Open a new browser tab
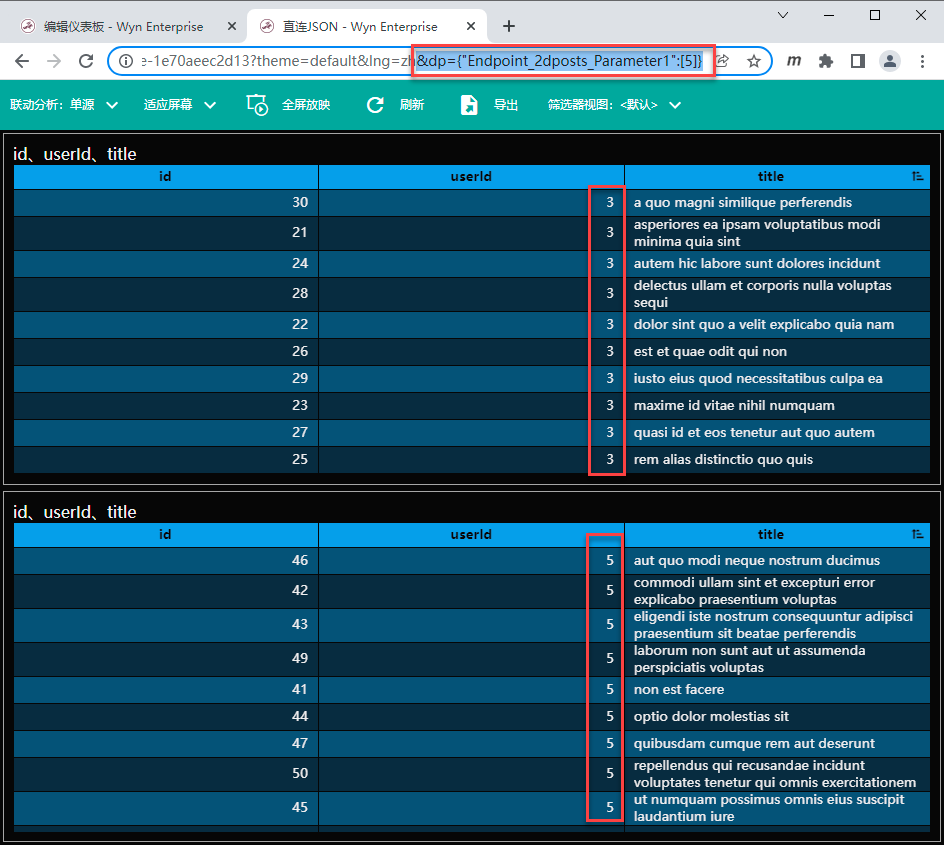This screenshot has height=845, width=944. (509, 26)
